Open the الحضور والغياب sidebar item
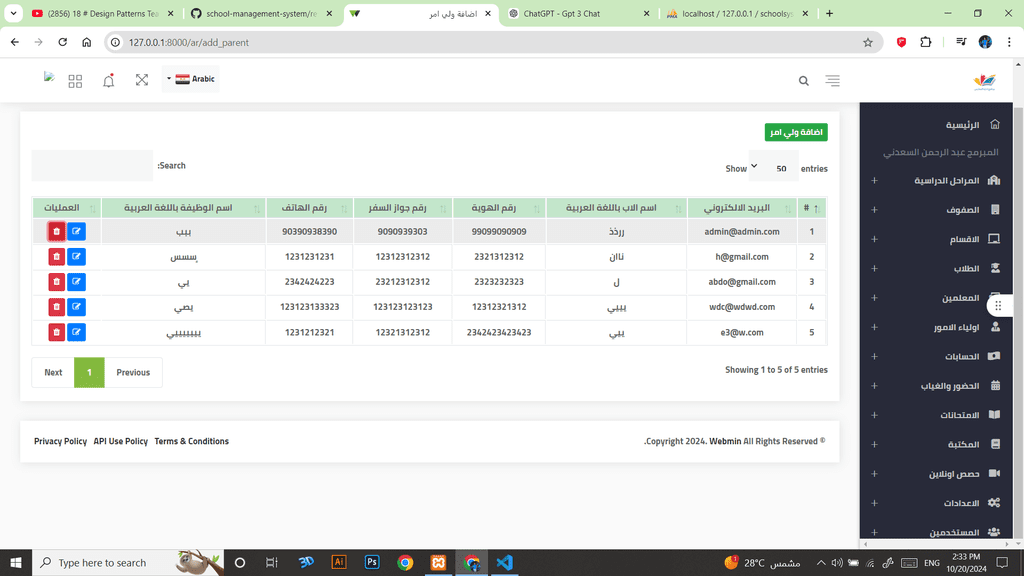The width and height of the screenshot is (1024, 576). click(x=936, y=386)
